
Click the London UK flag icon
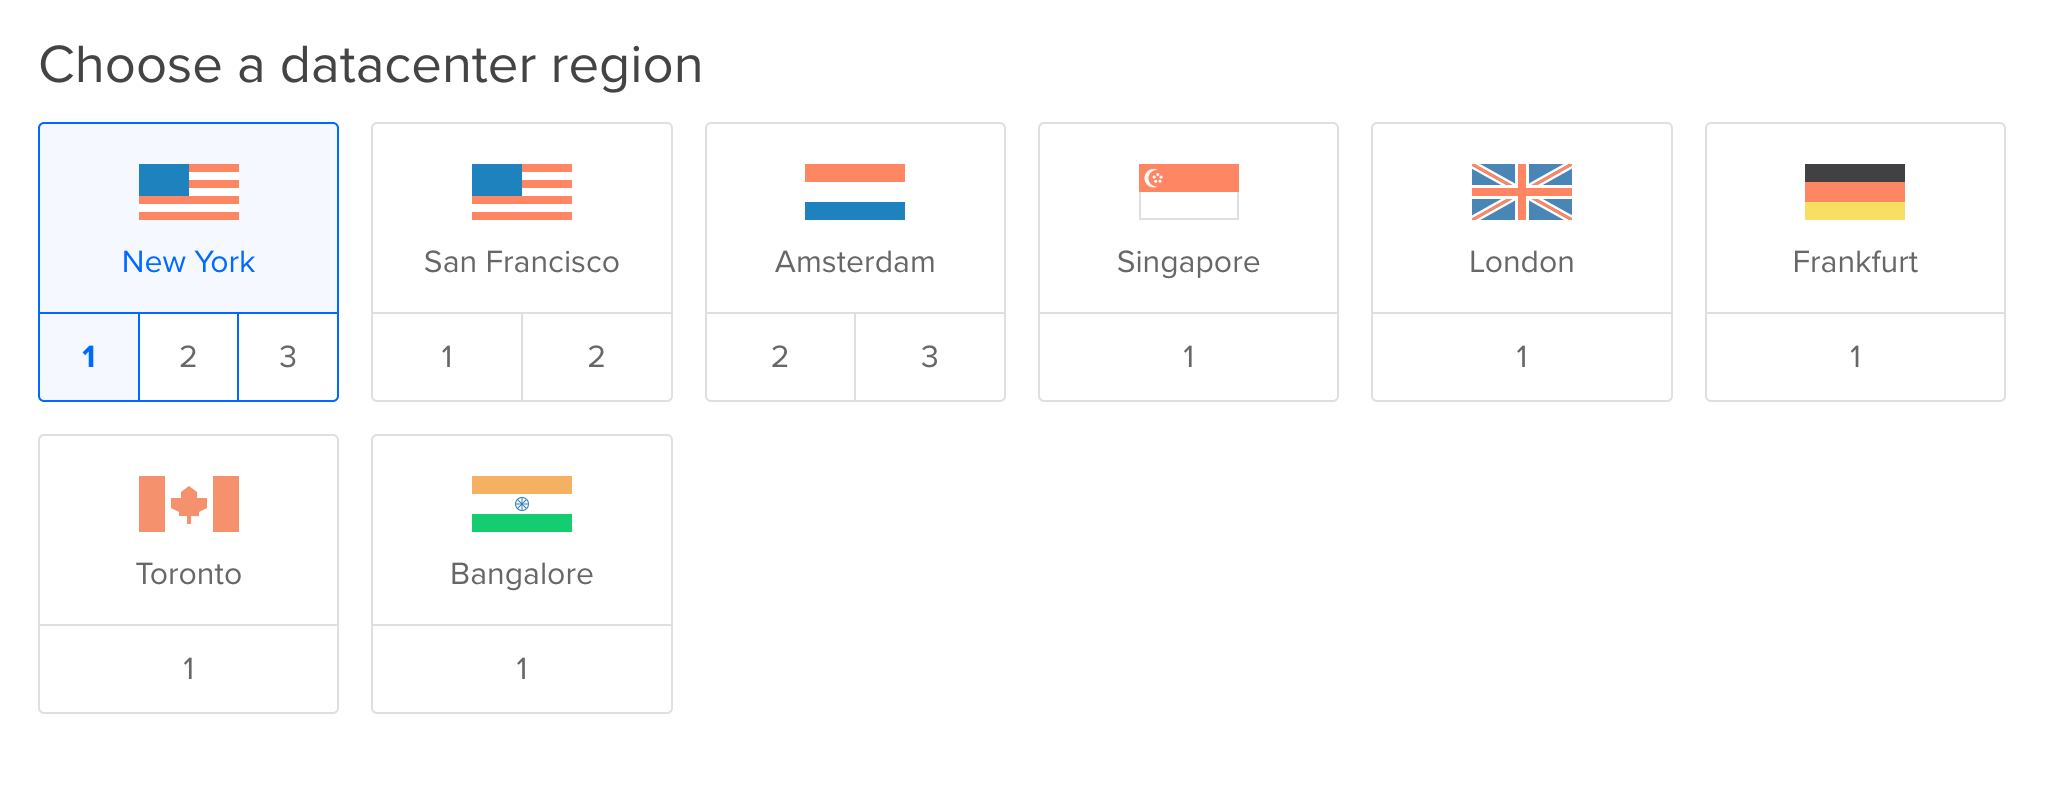point(1521,192)
